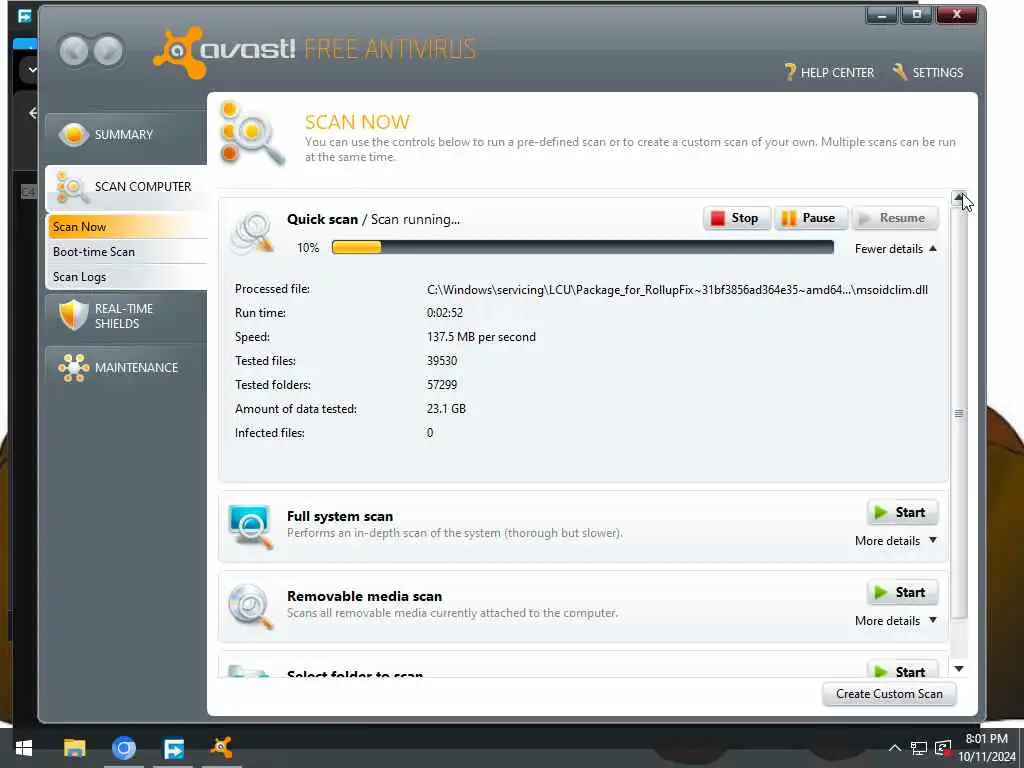Stop the running quick scan
1024x768 pixels.
[736, 218]
